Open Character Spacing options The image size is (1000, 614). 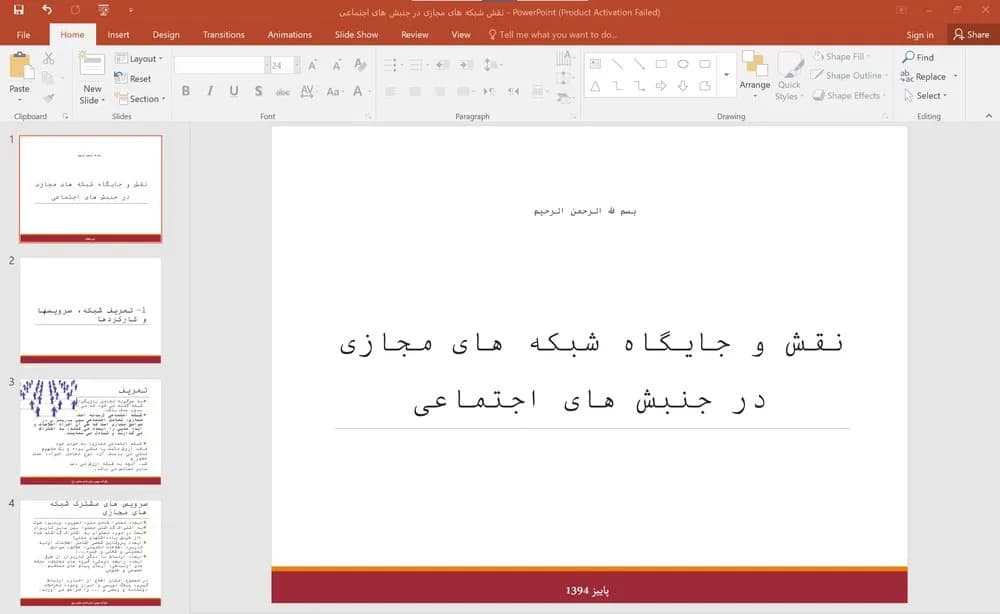pyautogui.click(x=307, y=91)
